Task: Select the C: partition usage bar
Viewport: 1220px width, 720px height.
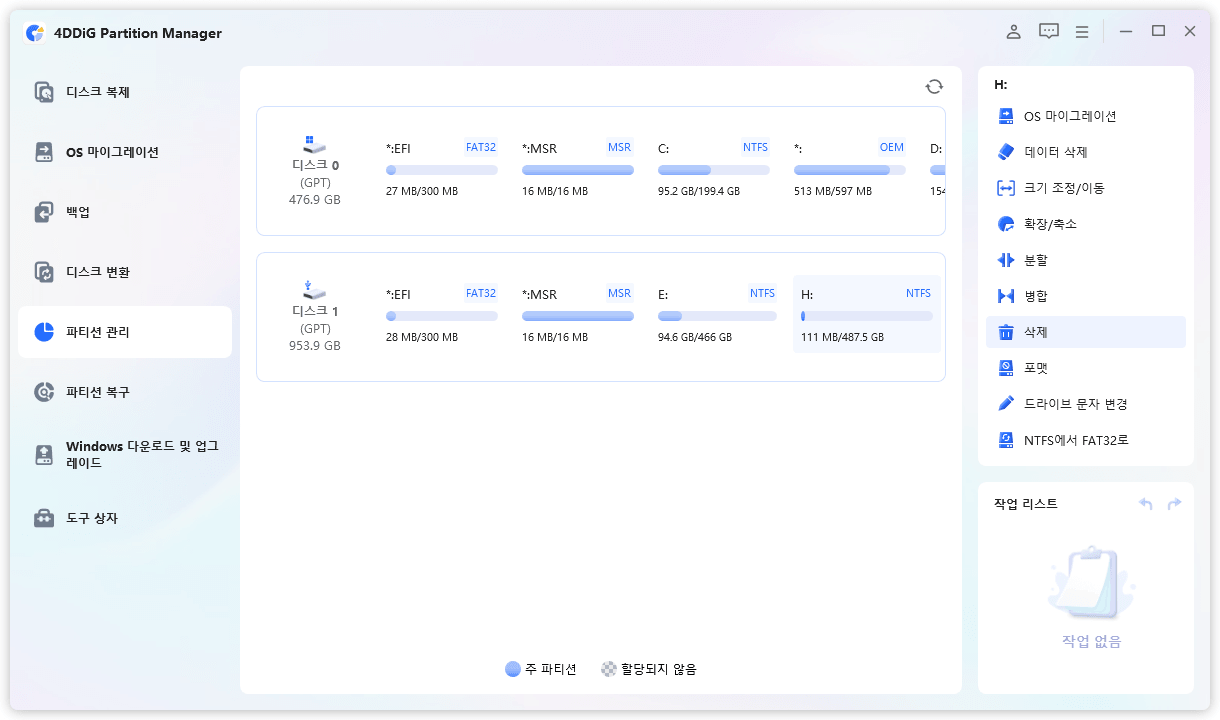Action: tap(713, 170)
